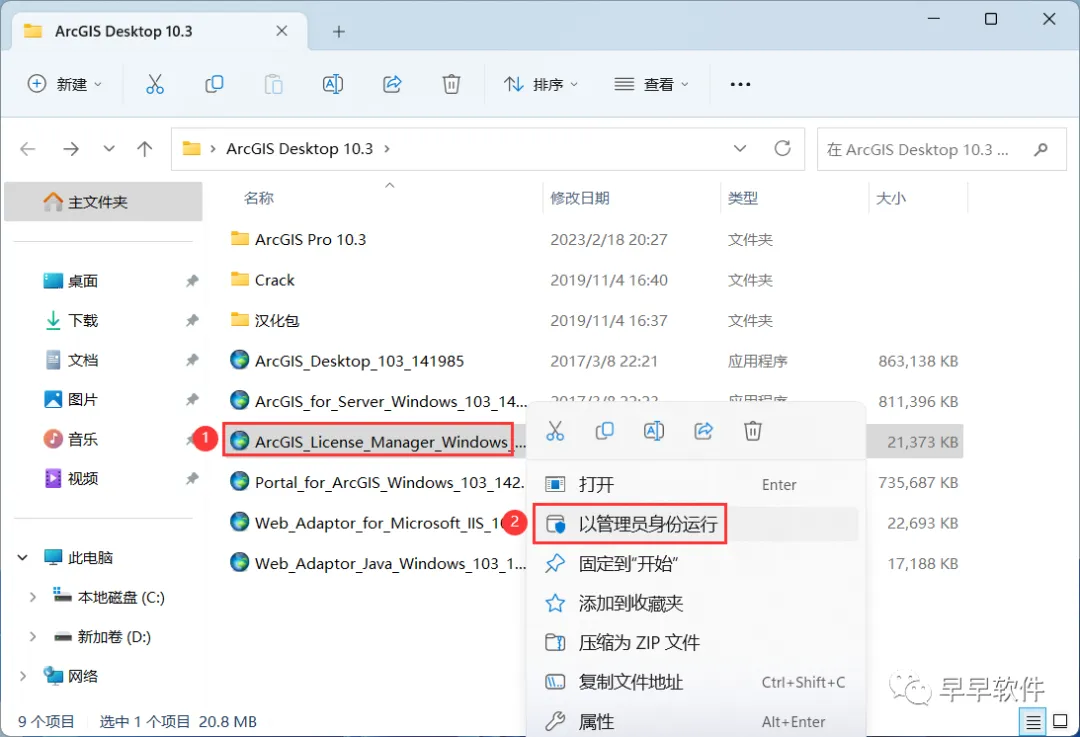Choose 以管理员身份运行 in context menu

[696, 524]
